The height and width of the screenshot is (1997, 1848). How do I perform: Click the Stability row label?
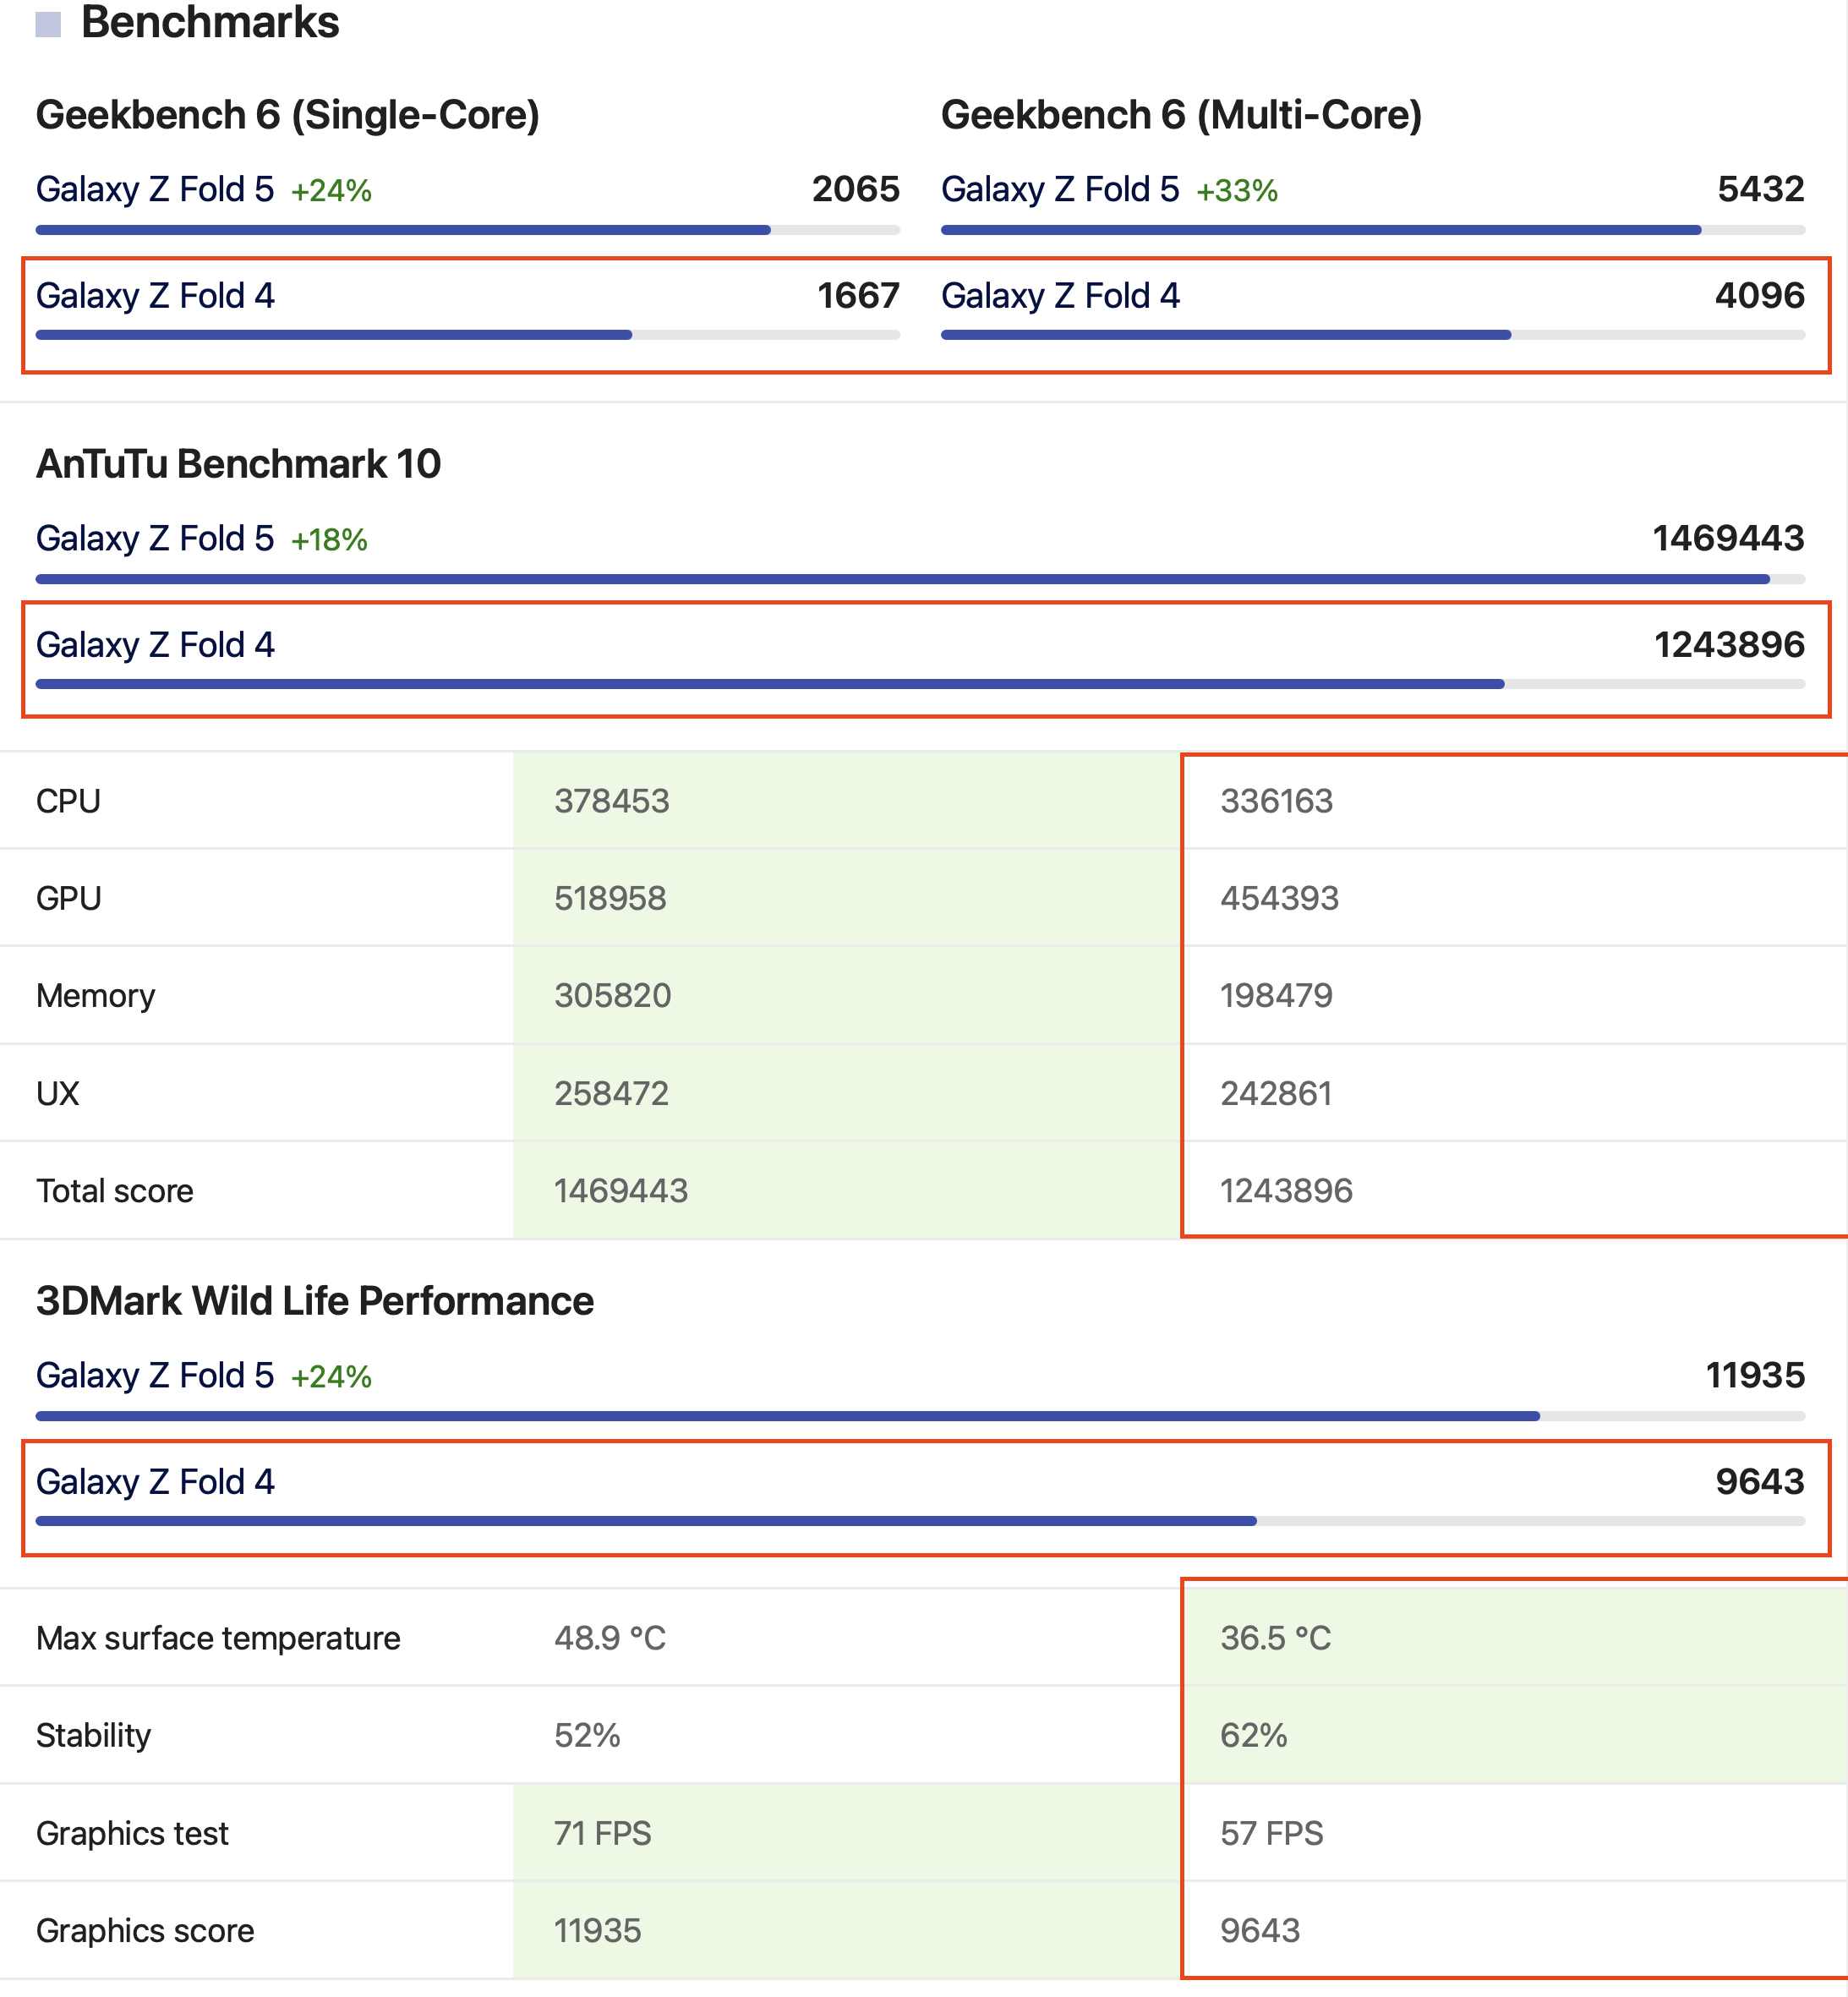pos(94,1735)
